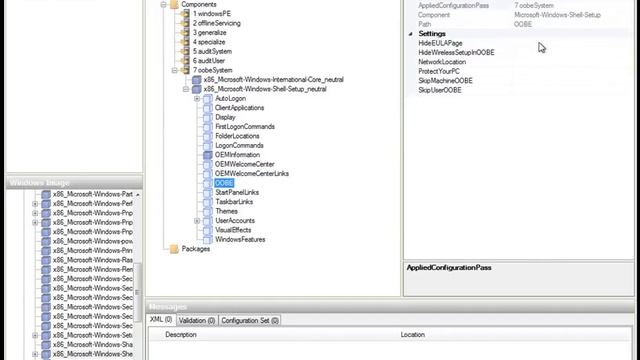Image resolution: width=640 pixels, height=360 pixels.
Task: Expand x86_Microsoft-Windows-She in Windows Image
Action: pyautogui.click(x=35, y=354)
